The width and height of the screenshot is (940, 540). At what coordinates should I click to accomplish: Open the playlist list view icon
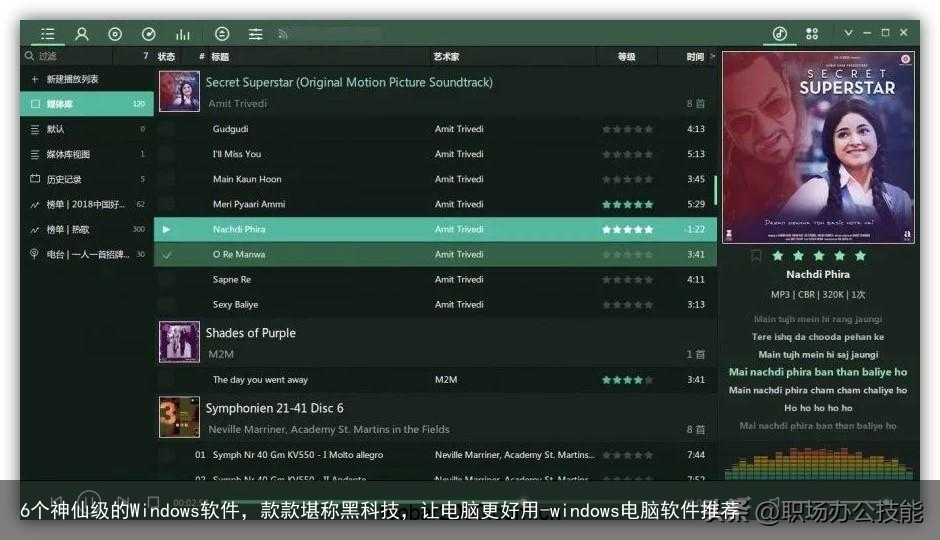click(47, 34)
